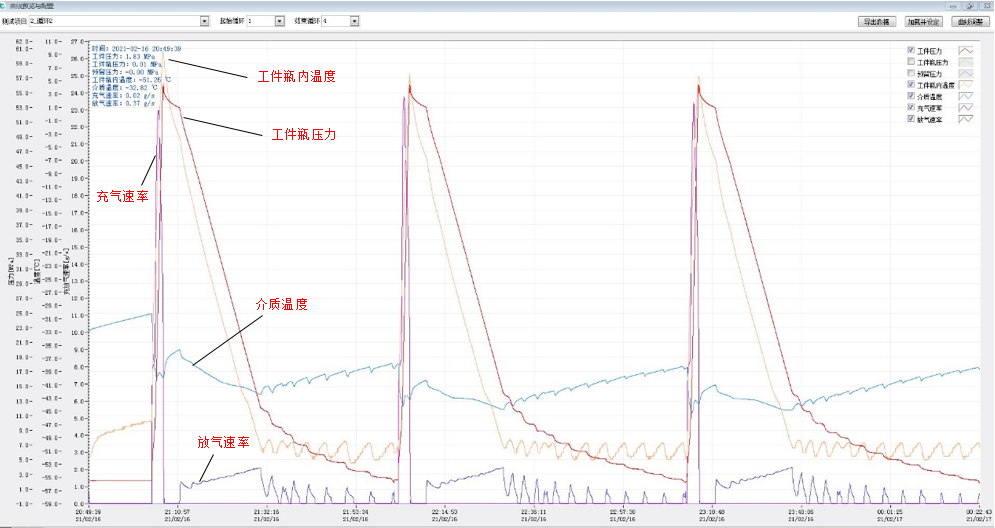This screenshot has width=995, height=528.
Task: Click the magenta 充气速率 legend line icon
Action: coord(966,108)
